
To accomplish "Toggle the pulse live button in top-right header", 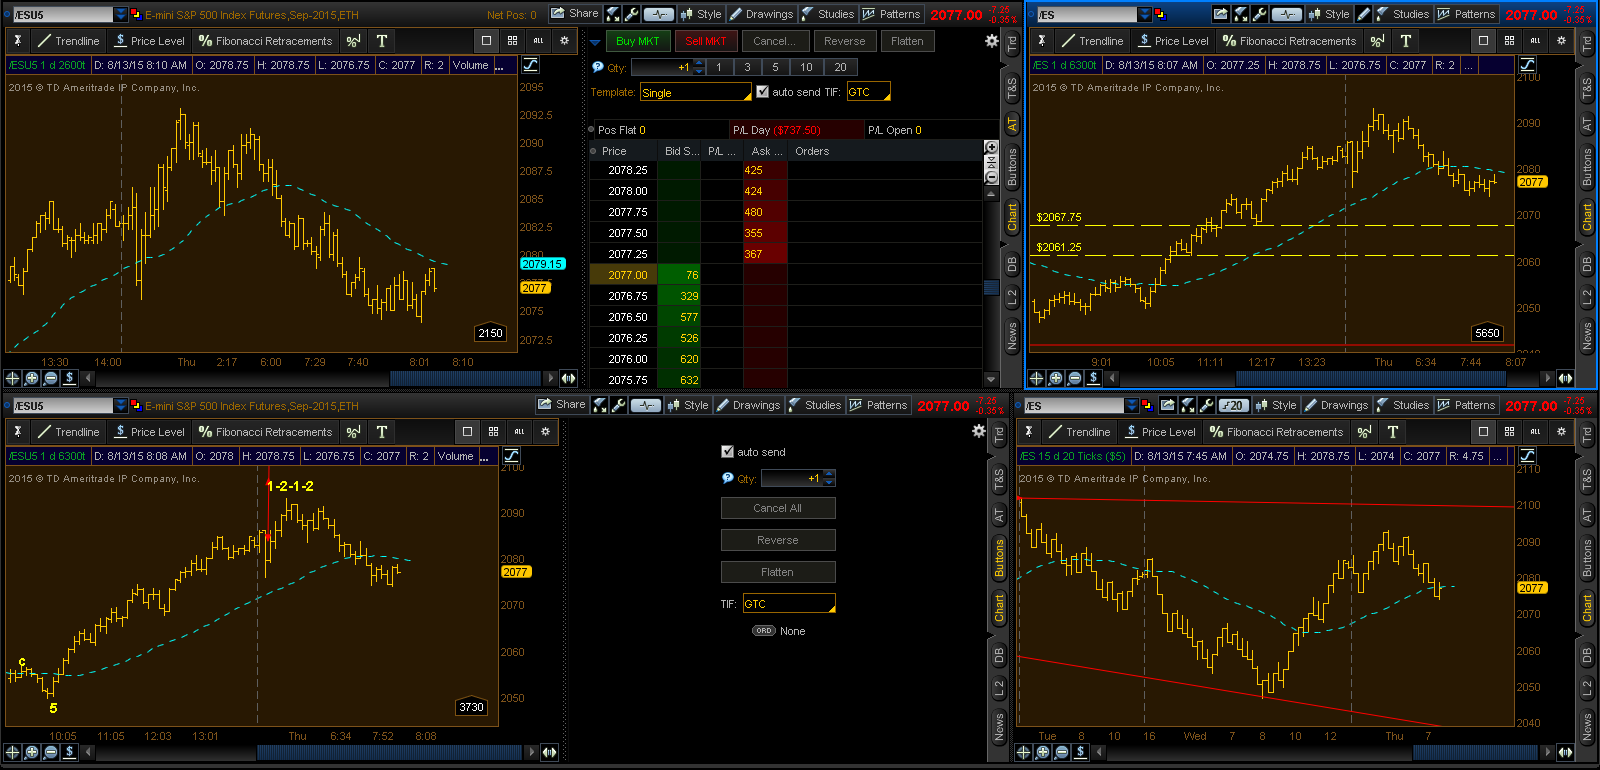I will (x=1287, y=14).
